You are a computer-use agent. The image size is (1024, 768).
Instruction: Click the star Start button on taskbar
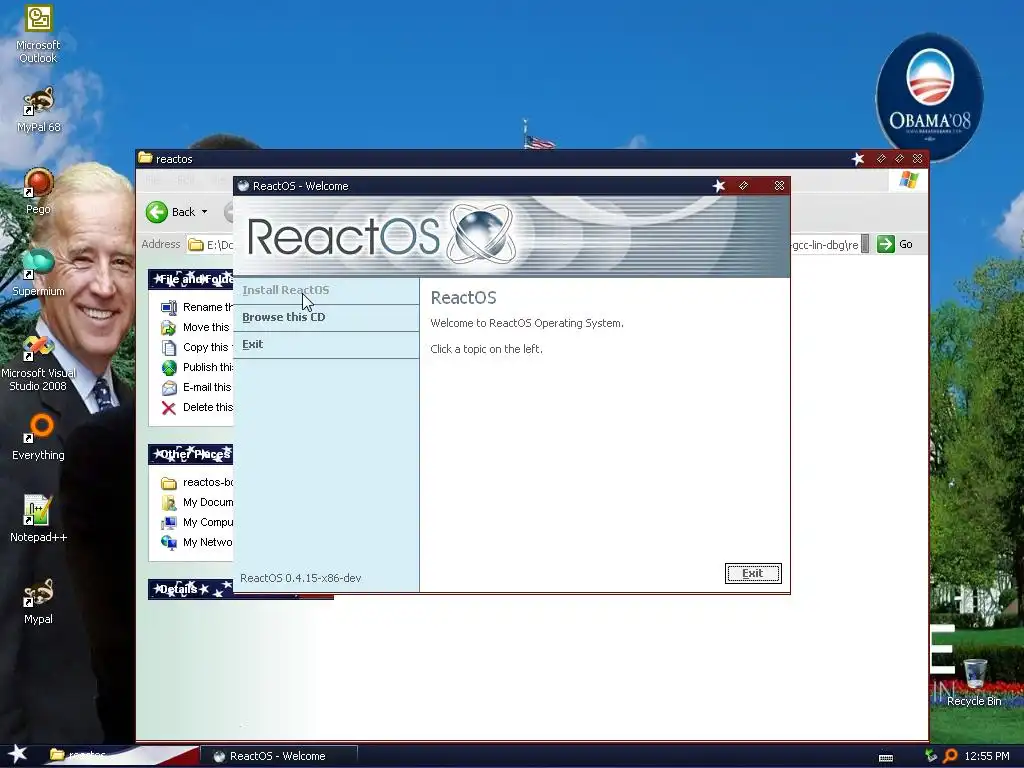coord(18,754)
